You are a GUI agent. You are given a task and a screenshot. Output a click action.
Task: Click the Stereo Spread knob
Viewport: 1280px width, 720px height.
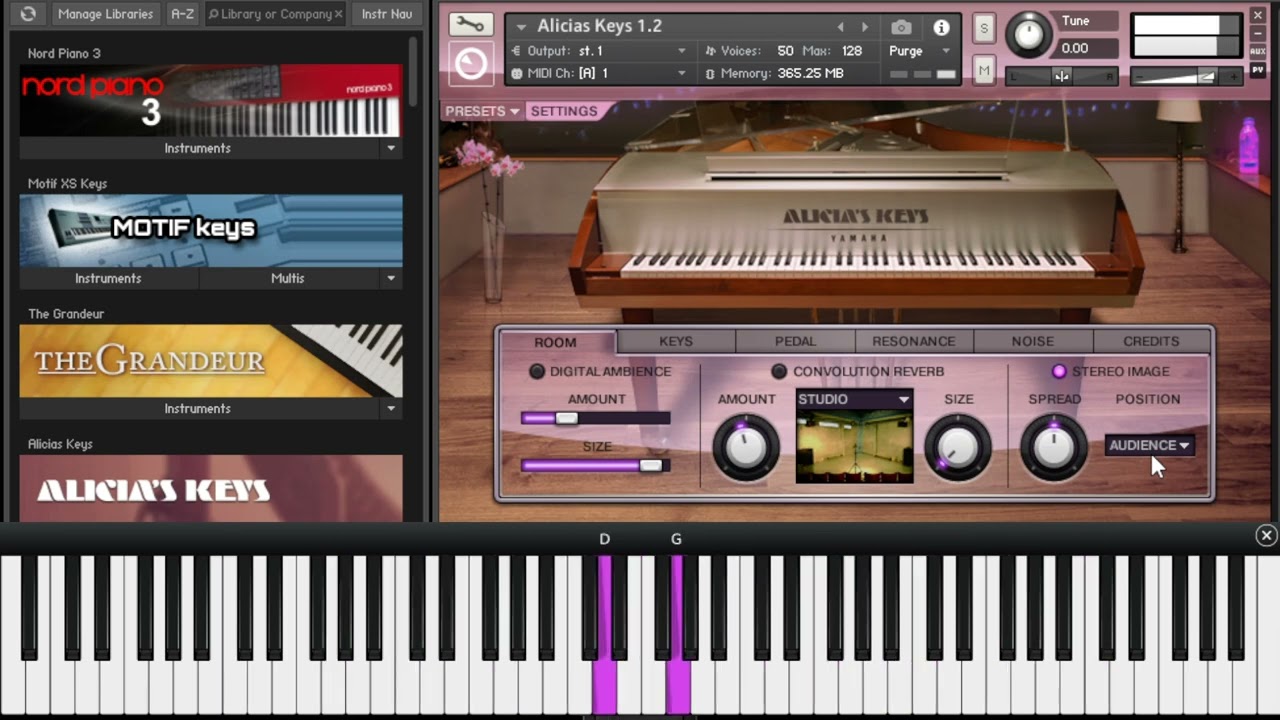click(x=1053, y=447)
